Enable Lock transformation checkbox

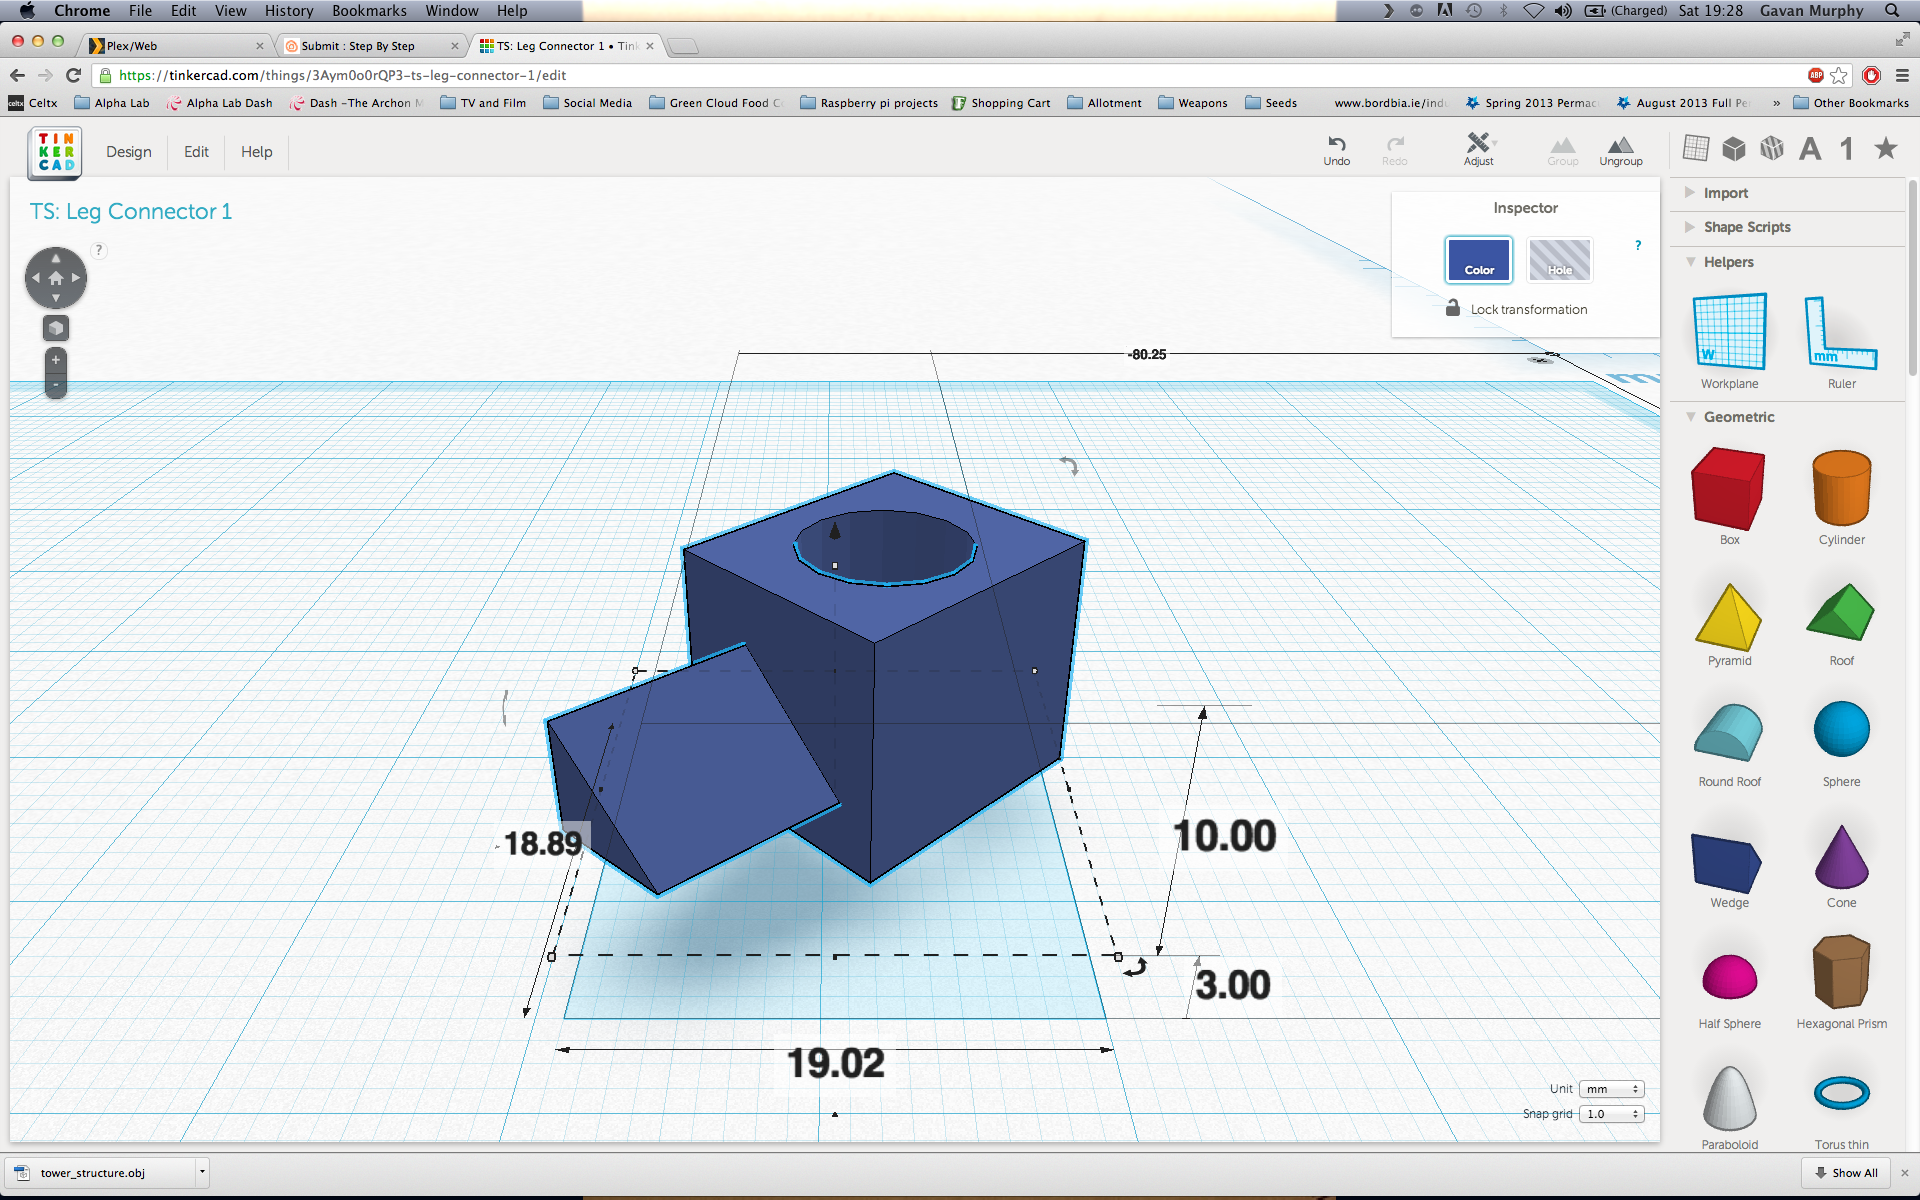click(1451, 307)
